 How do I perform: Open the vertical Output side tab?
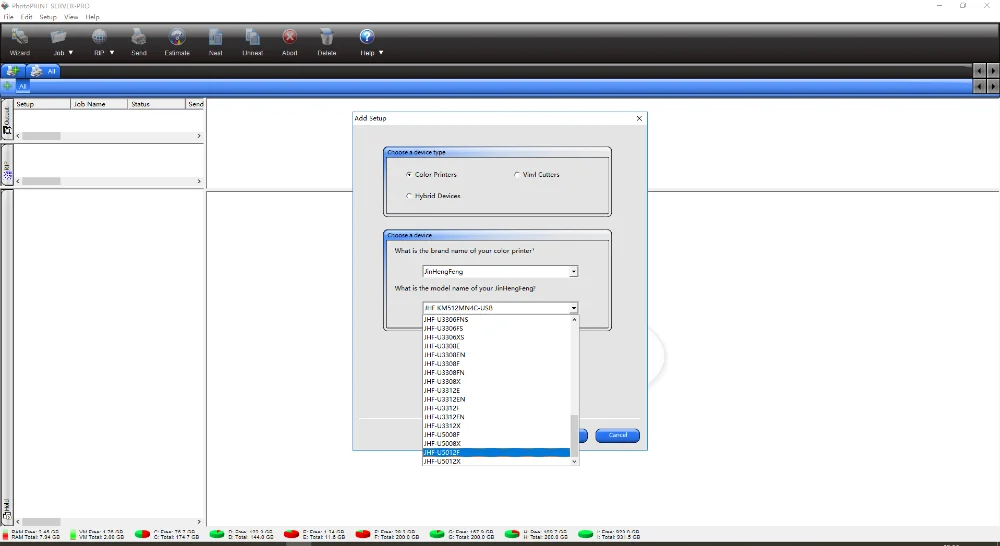tap(7, 121)
